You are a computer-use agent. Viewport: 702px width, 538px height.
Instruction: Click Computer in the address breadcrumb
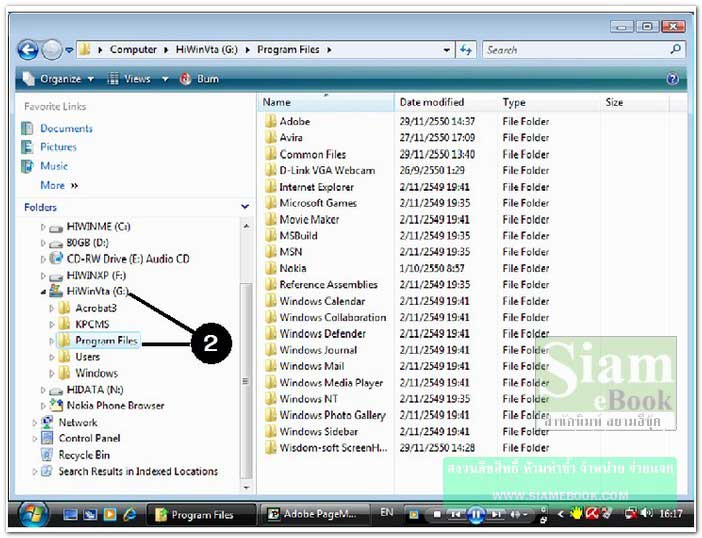133,50
